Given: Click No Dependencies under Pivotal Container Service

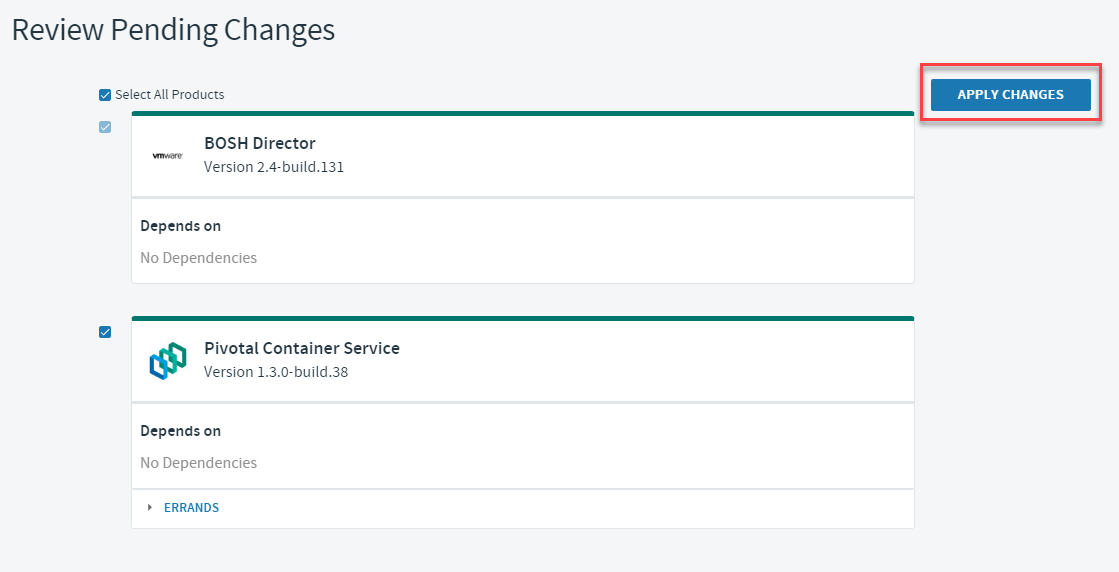Looking at the screenshot, I should pos(198,462).
